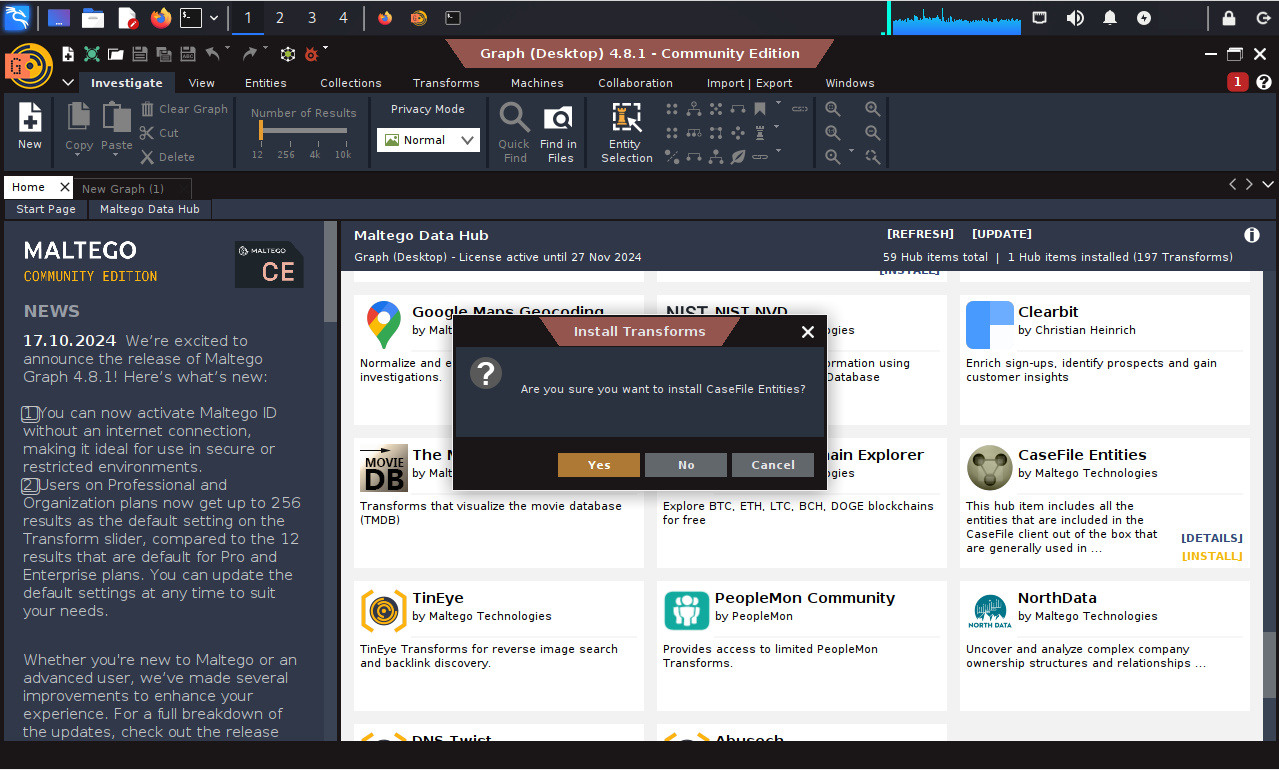Click the Quick Find magnifier icon

[x=514, y=119]
